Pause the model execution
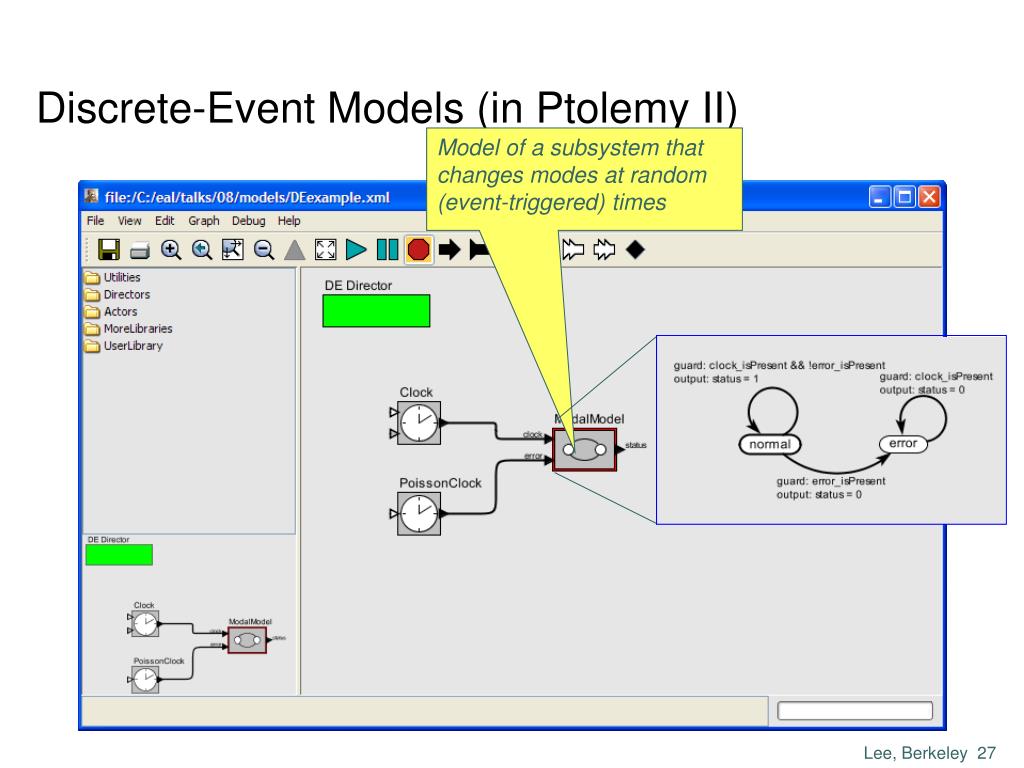 click(x=387, y=250)
